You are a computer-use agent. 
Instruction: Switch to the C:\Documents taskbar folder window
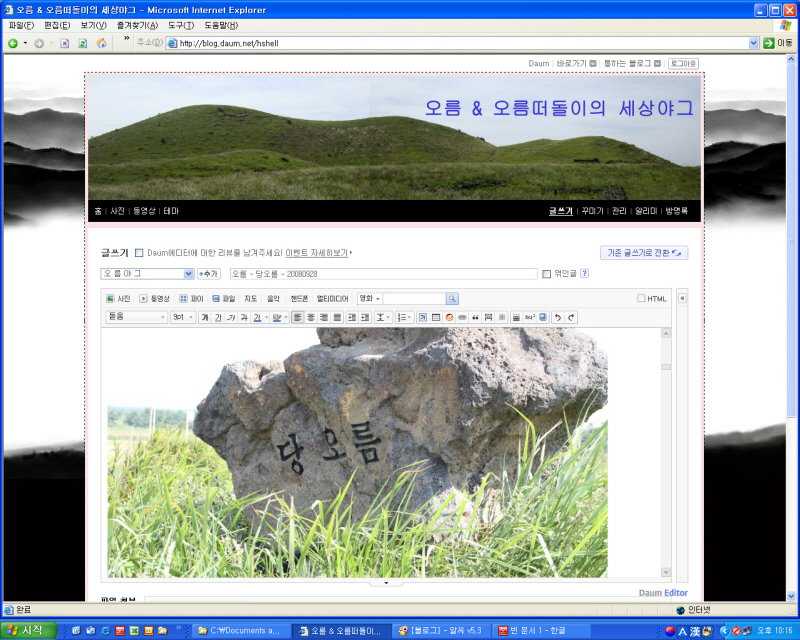coord(243,631)
